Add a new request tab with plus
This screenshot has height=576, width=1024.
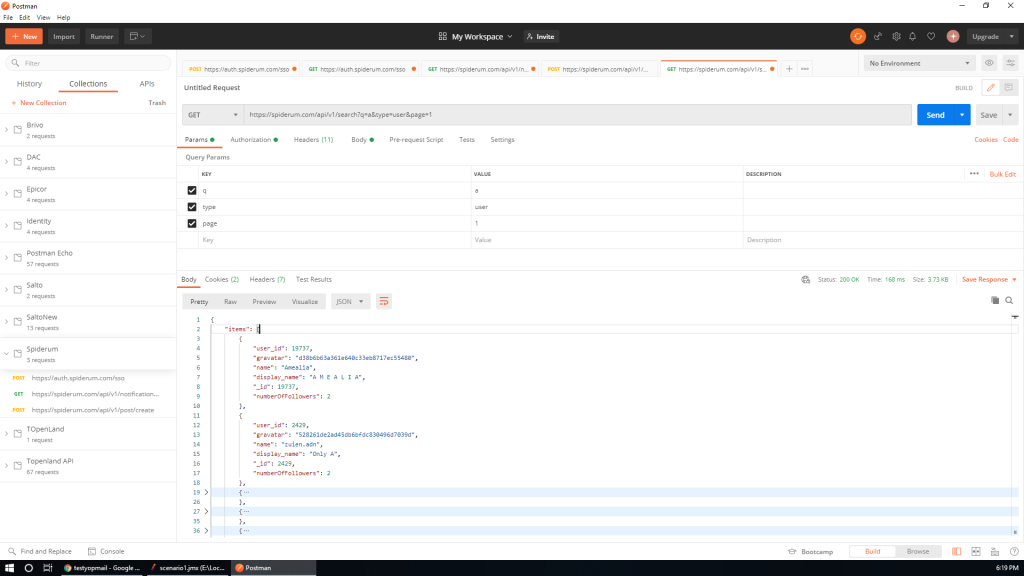789,69
